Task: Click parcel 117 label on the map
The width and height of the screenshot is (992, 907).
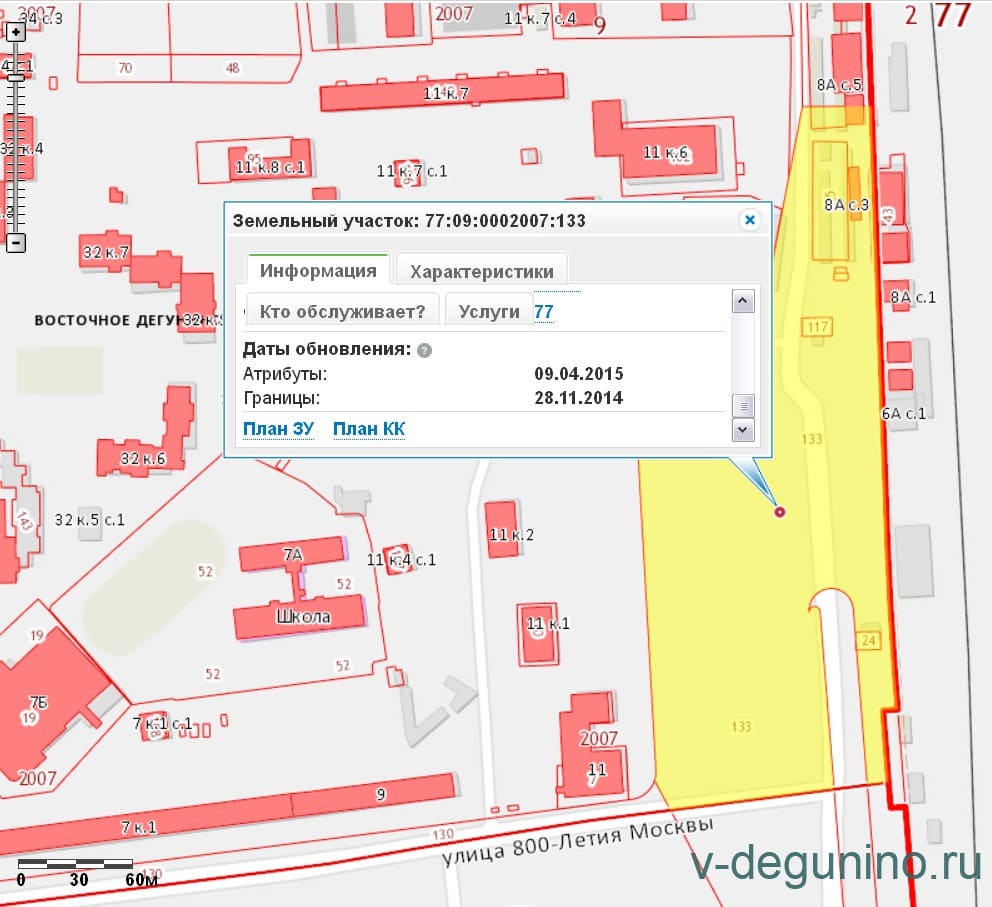Action: point(817,326)
